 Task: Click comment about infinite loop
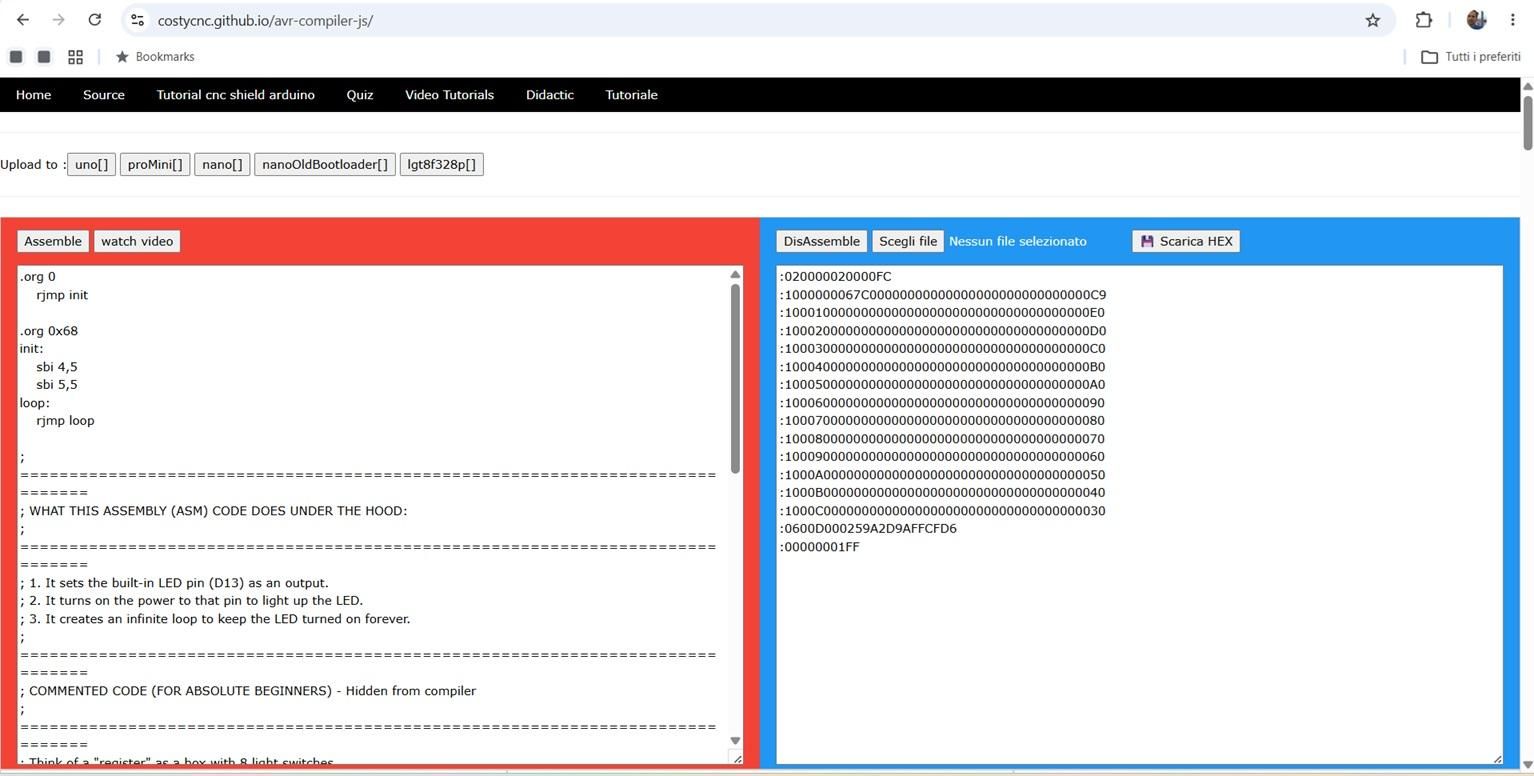tap(215, 619)
